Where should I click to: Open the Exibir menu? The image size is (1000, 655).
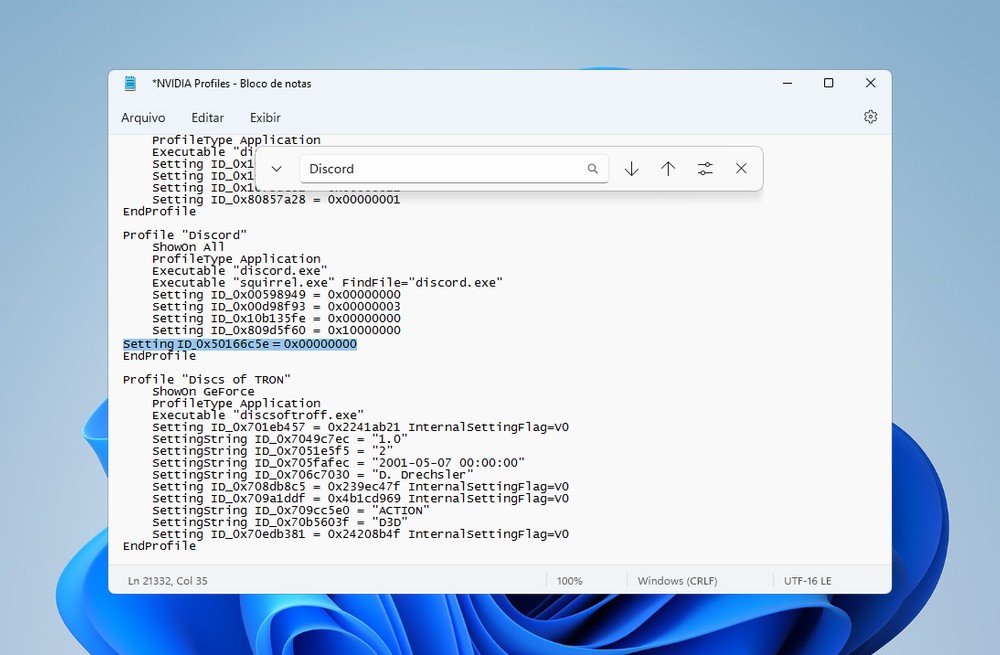click(x=265, y=117)
